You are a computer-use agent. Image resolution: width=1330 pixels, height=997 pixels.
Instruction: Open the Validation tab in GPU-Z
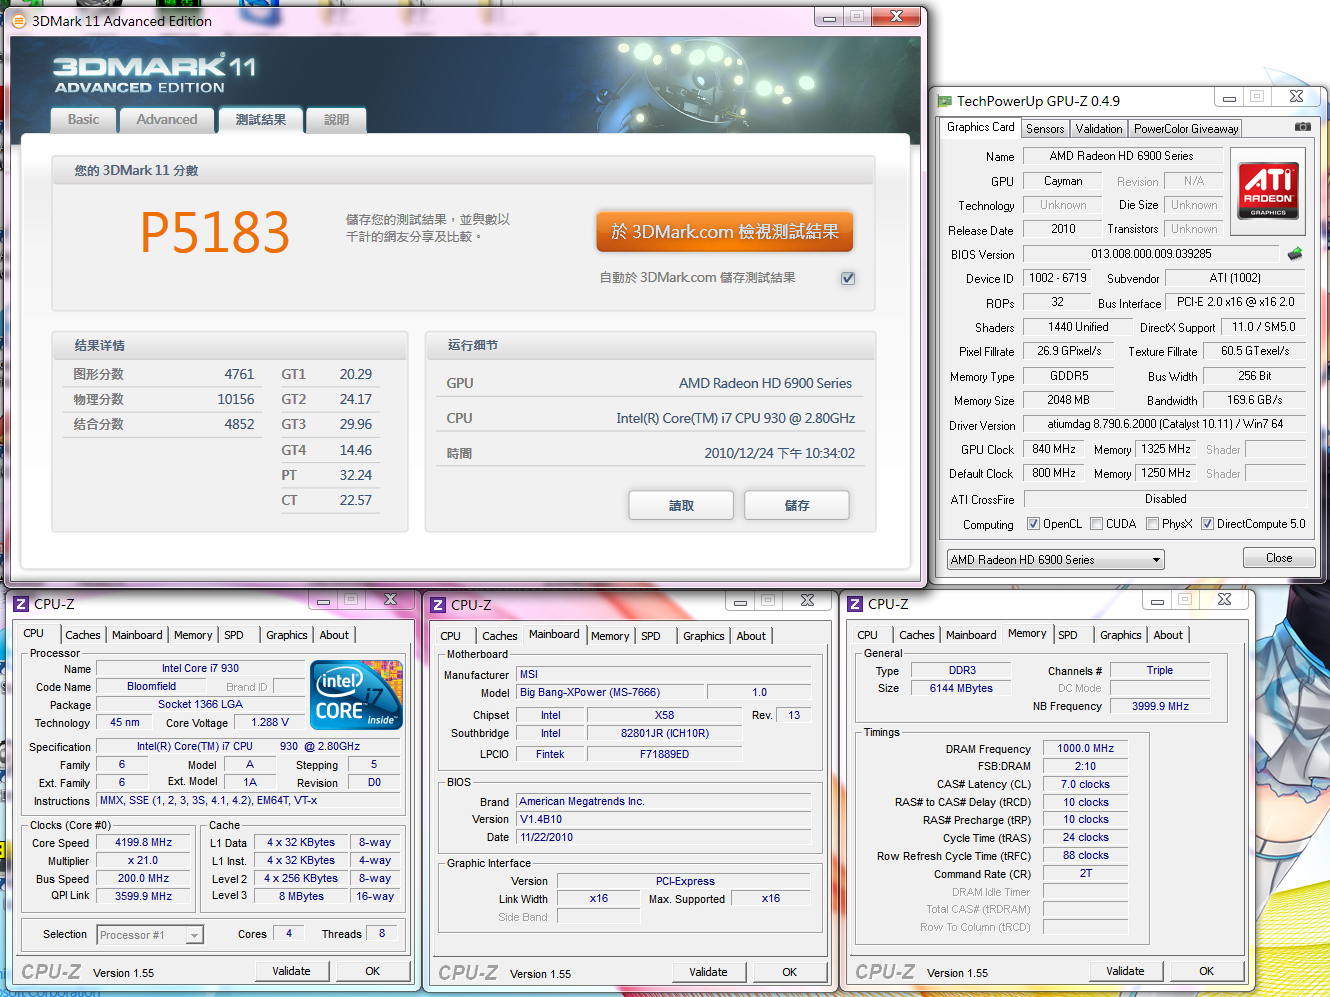click(x=1099, y=129)
